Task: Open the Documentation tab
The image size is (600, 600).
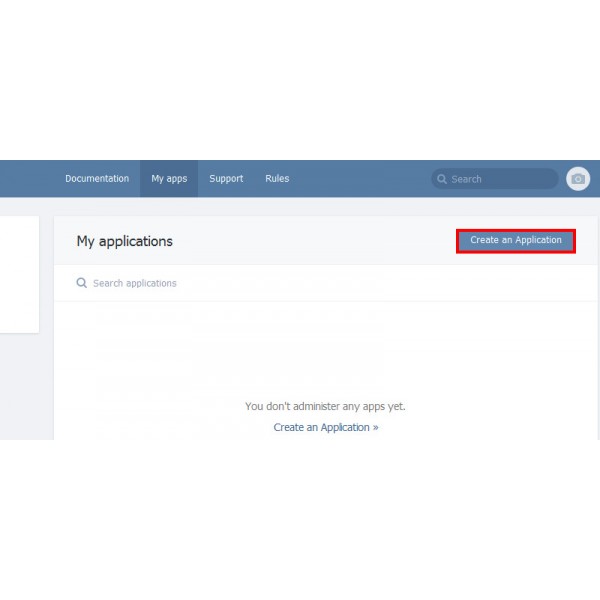Action: (97, 179)
